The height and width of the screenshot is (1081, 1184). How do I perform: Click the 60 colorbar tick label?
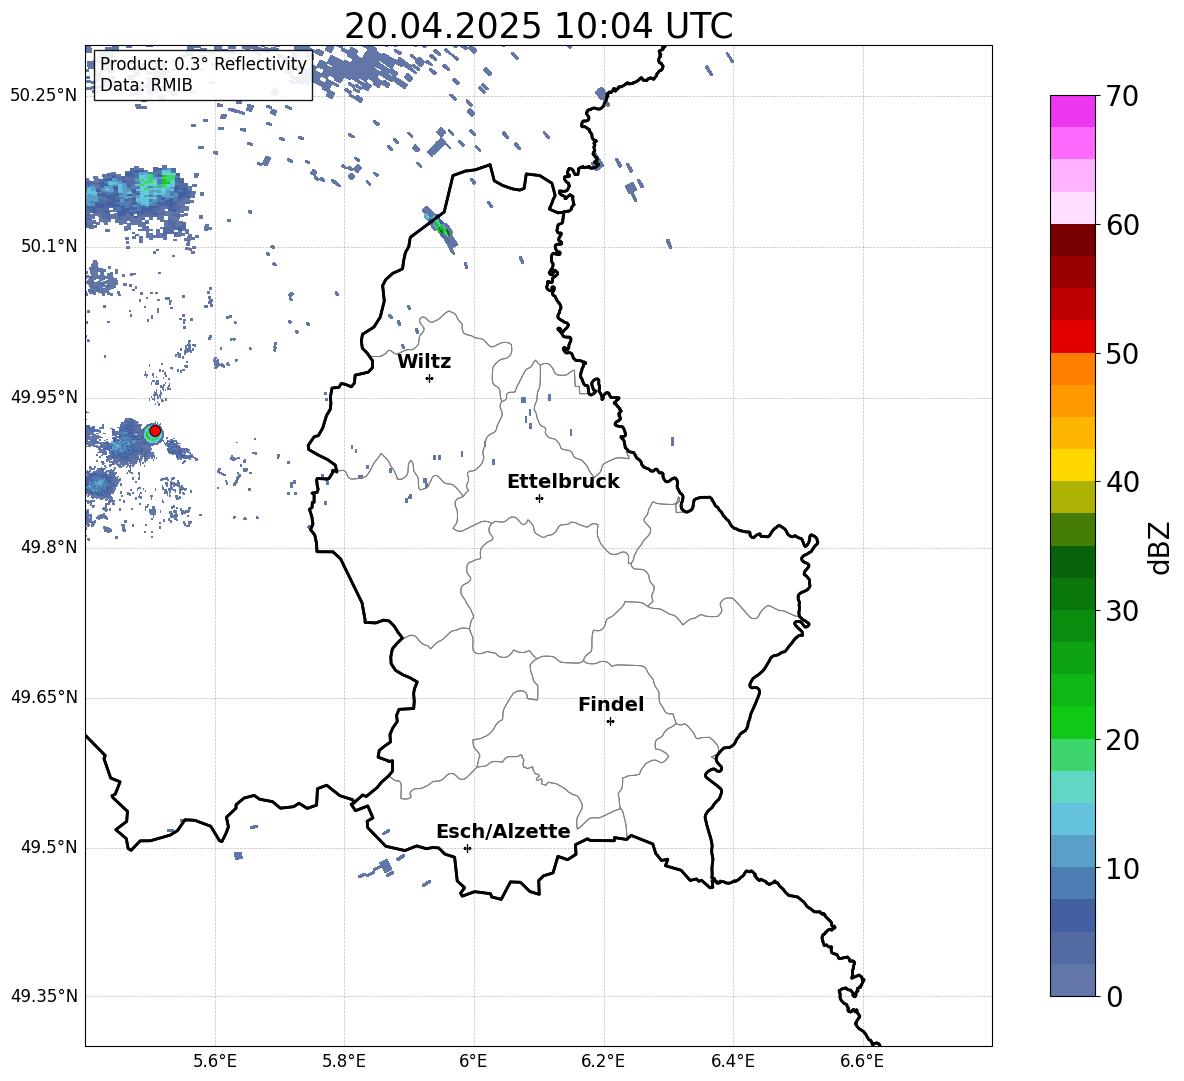tap(1122, 225)
